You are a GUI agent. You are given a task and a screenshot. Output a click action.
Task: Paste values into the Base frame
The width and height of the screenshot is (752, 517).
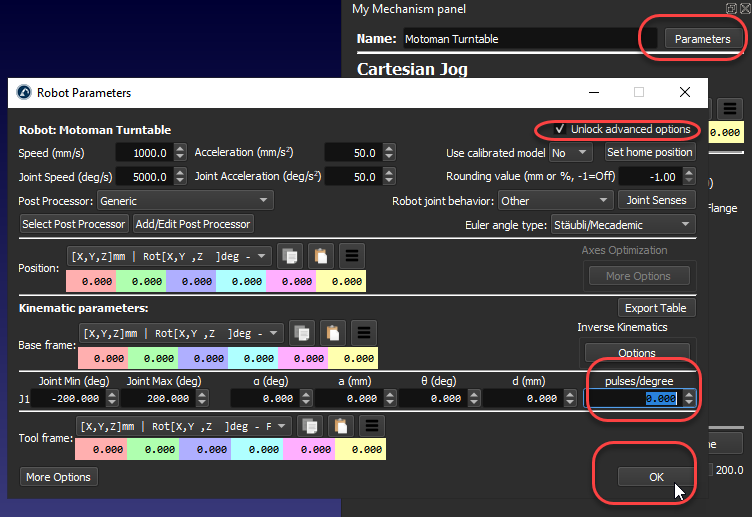click(x=334, y=333)
